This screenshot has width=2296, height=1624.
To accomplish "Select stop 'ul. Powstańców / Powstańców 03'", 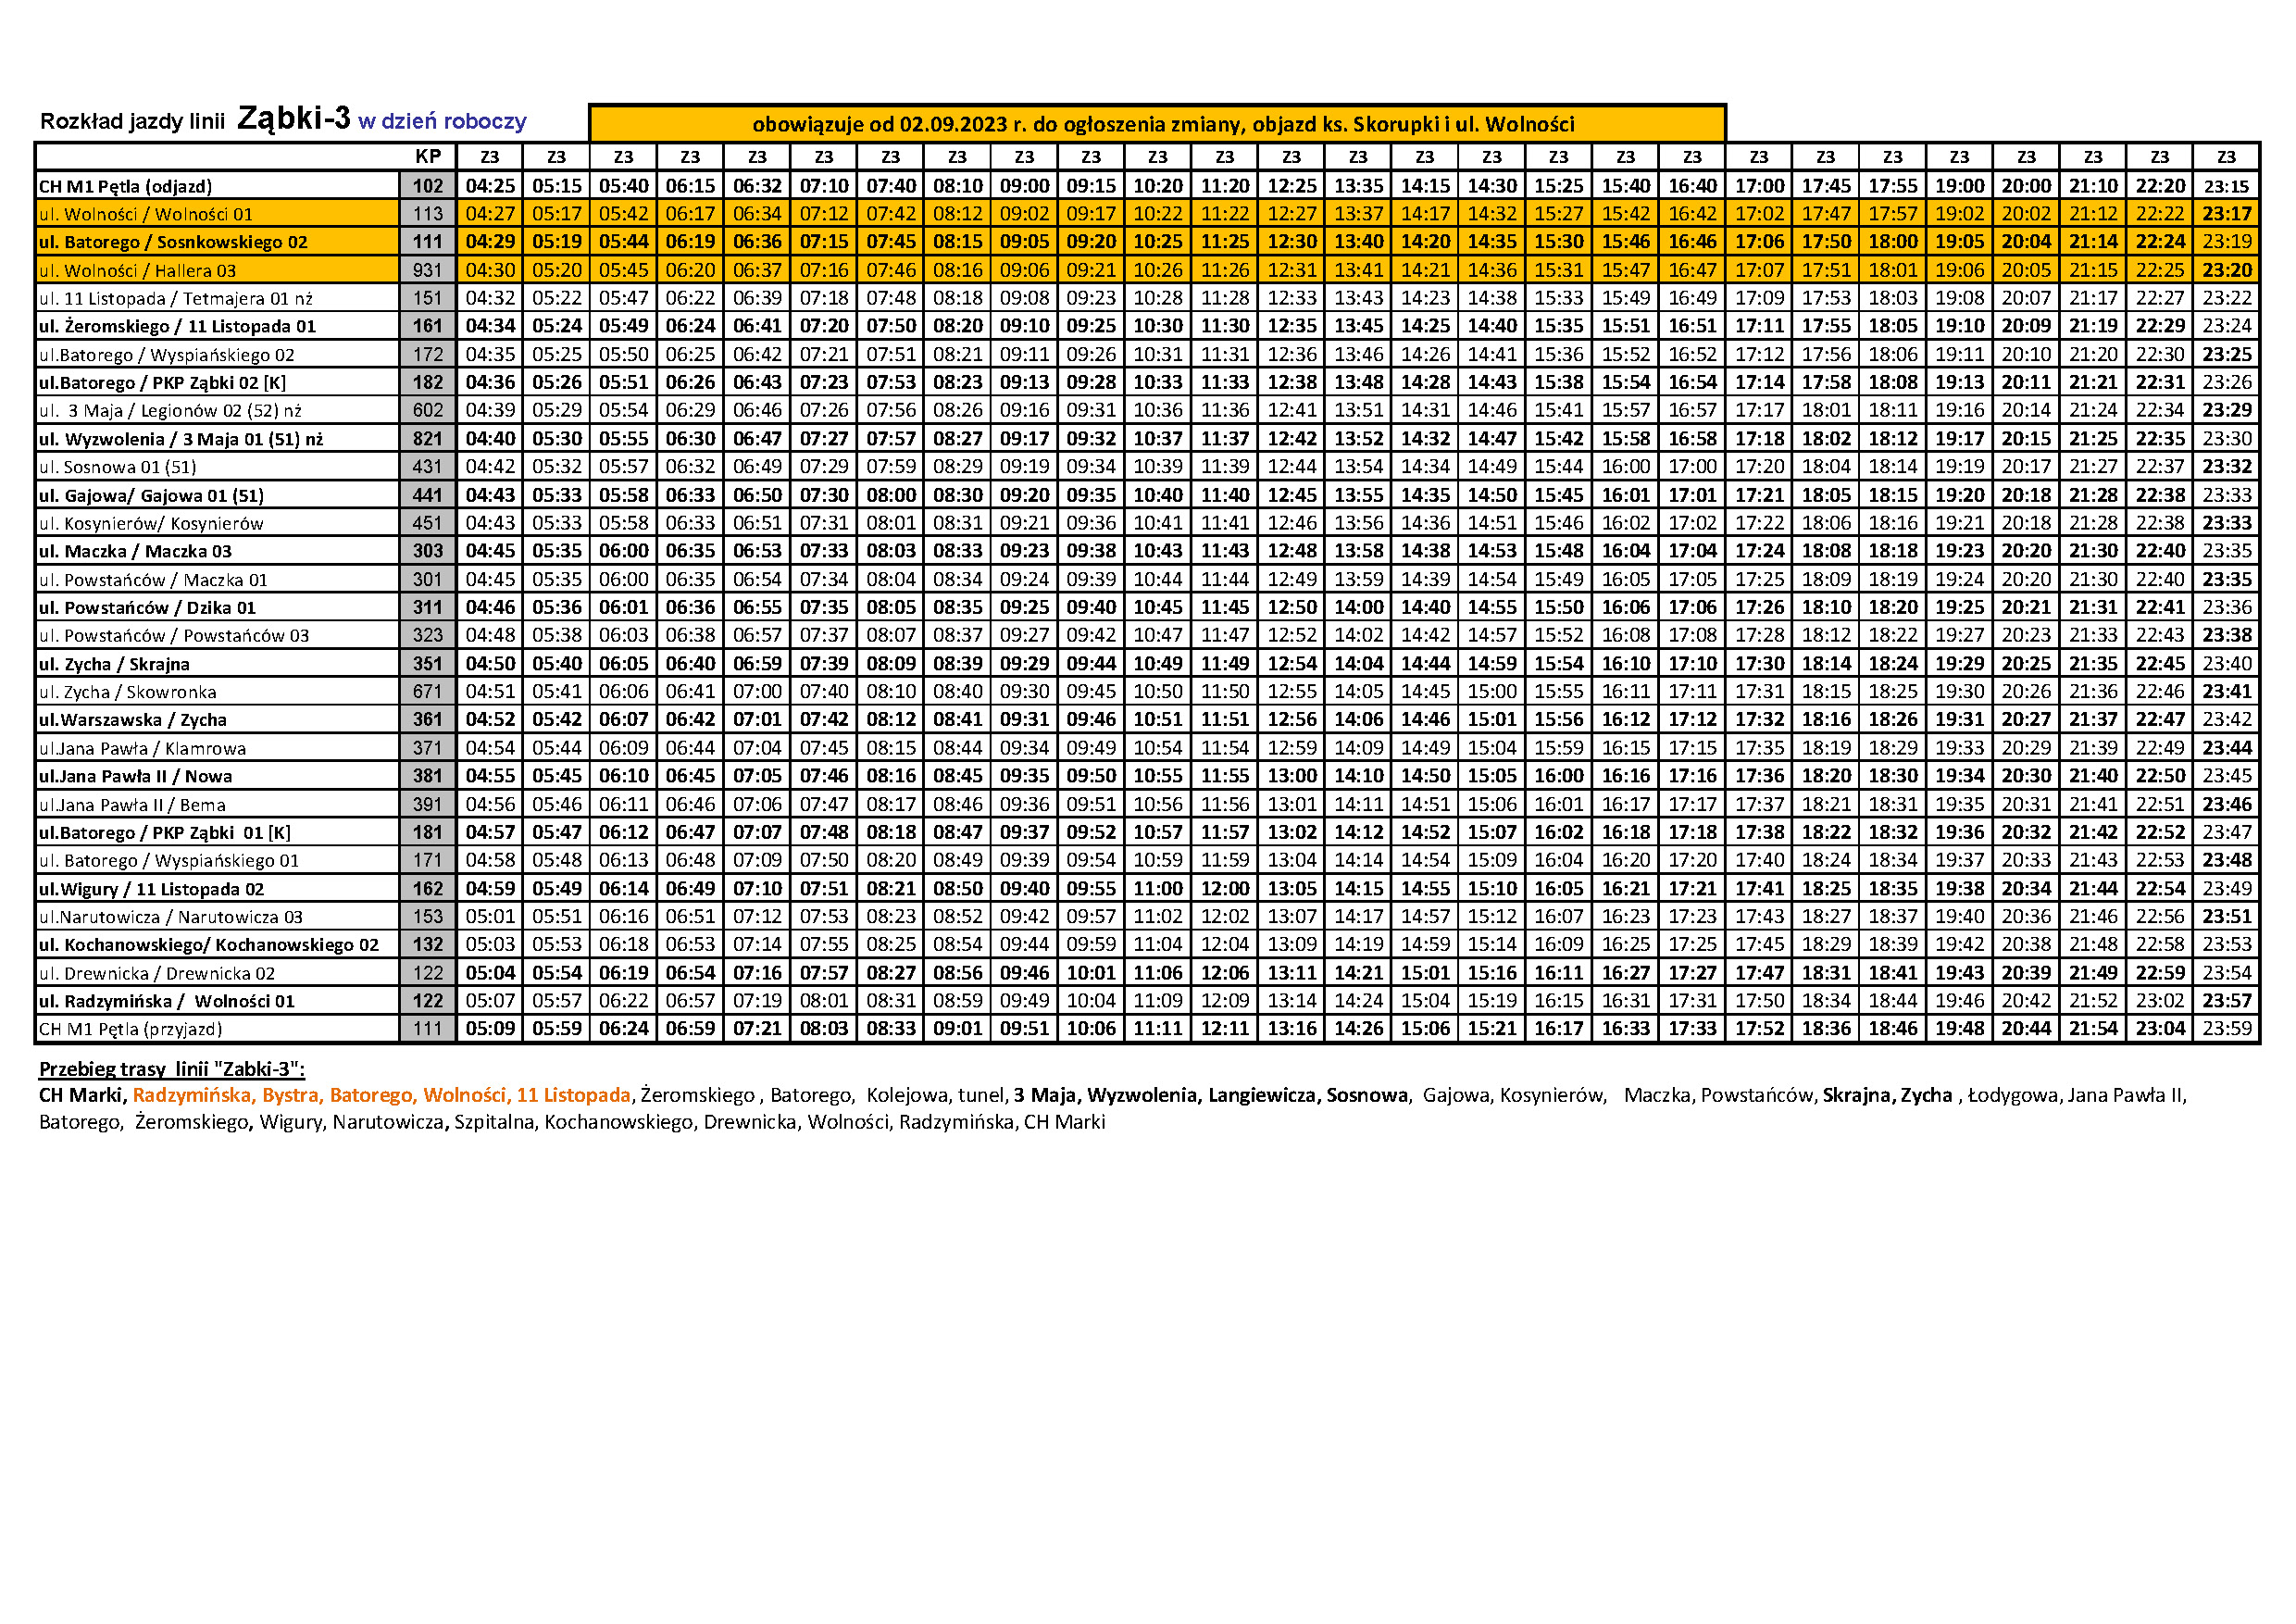I will [x=174, y=636].
